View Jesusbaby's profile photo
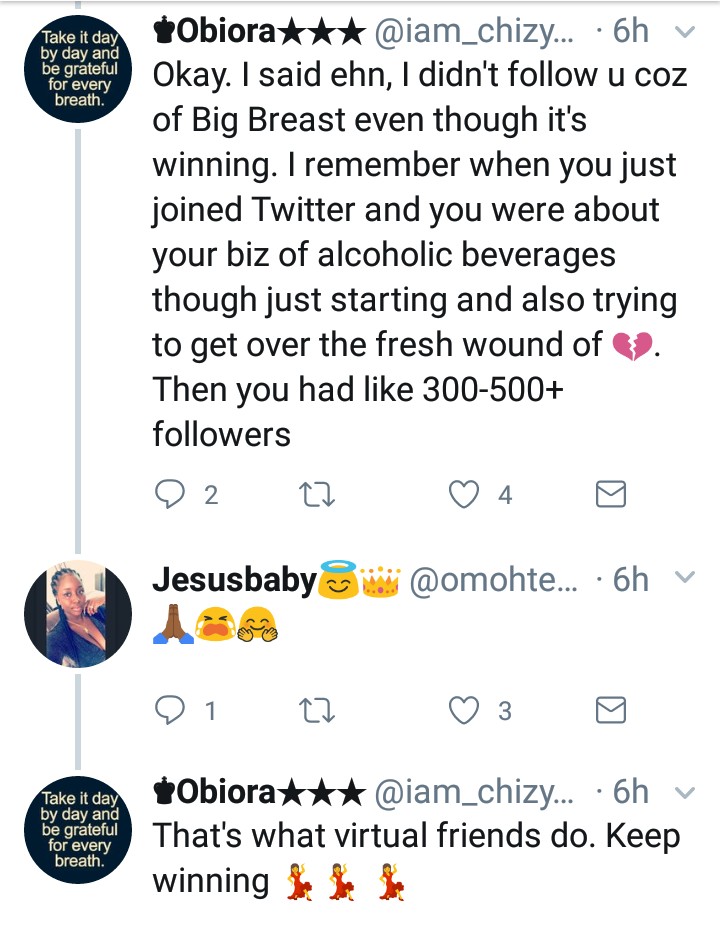Image resolution: width=720 pixels, height=941 pixels. point(78,613)
